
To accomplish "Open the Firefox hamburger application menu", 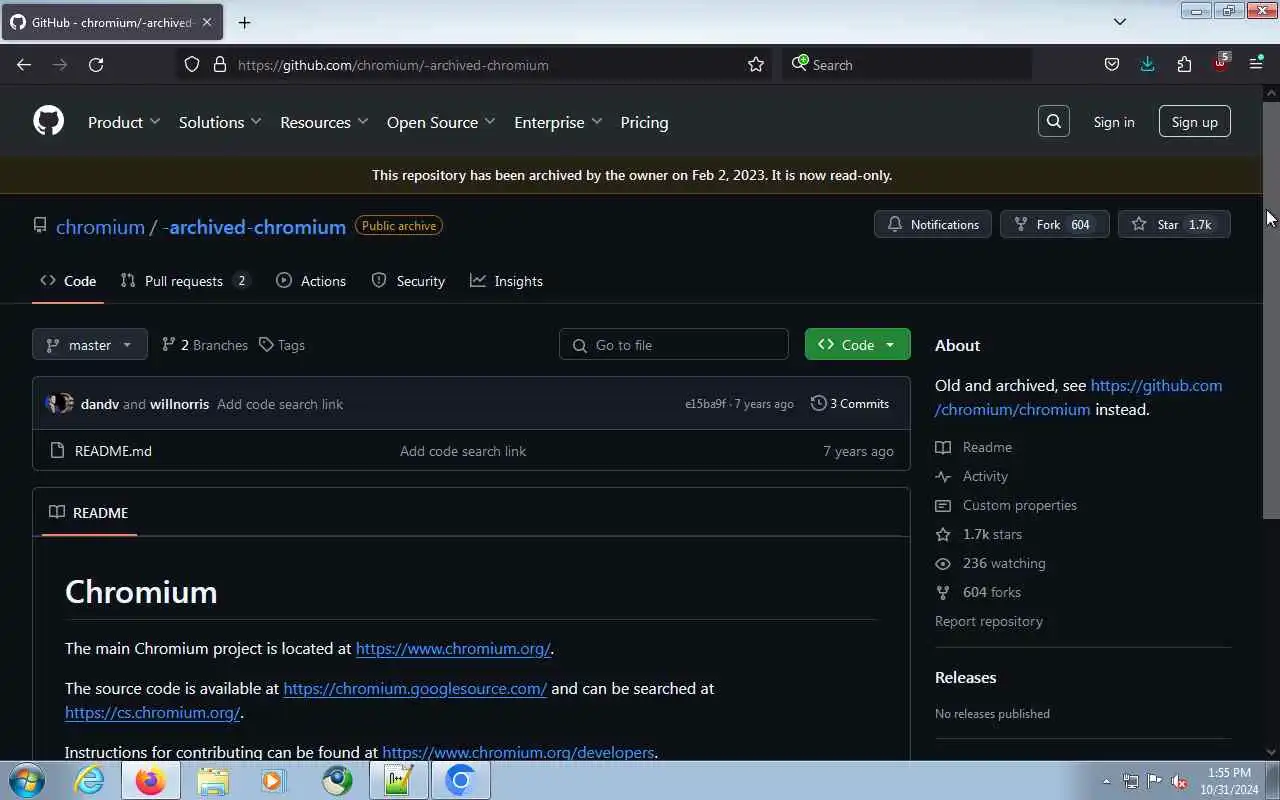I will coord(1256,64).
